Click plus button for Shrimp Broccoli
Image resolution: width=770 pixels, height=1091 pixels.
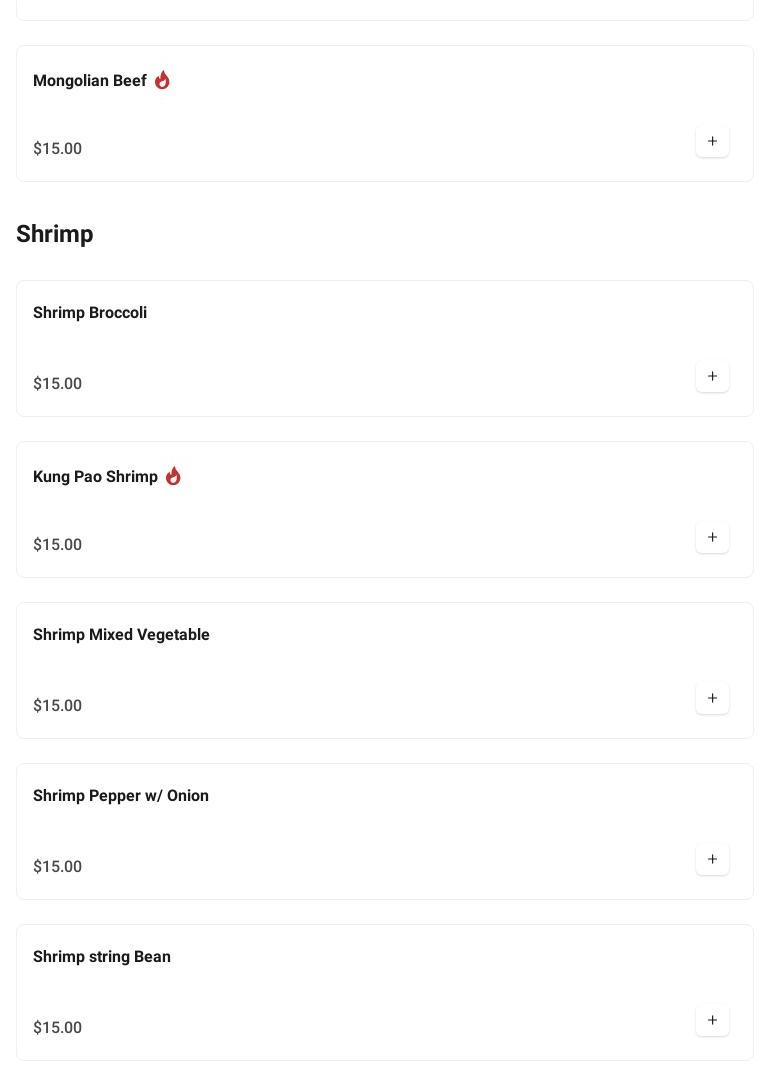(712, 376)
